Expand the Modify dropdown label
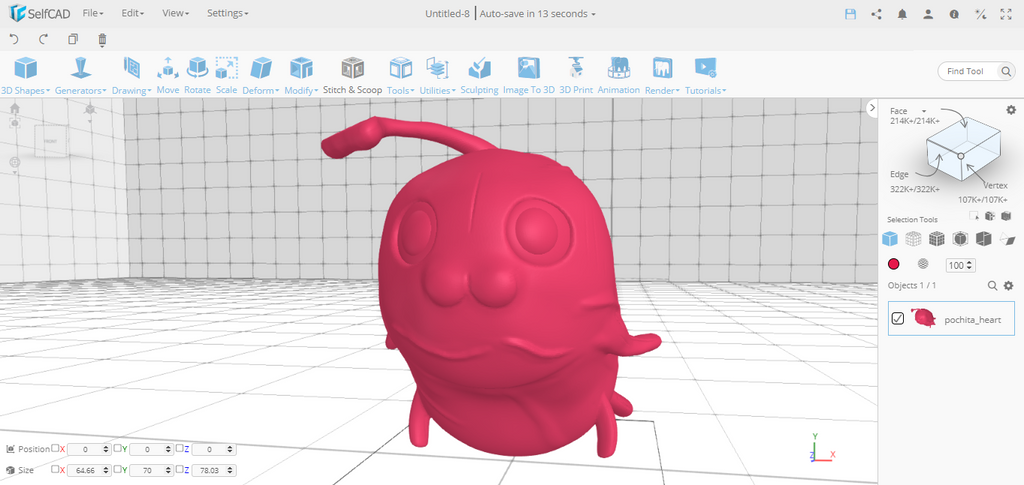This screenshot has height=485, width=1024. coord(301,90)
